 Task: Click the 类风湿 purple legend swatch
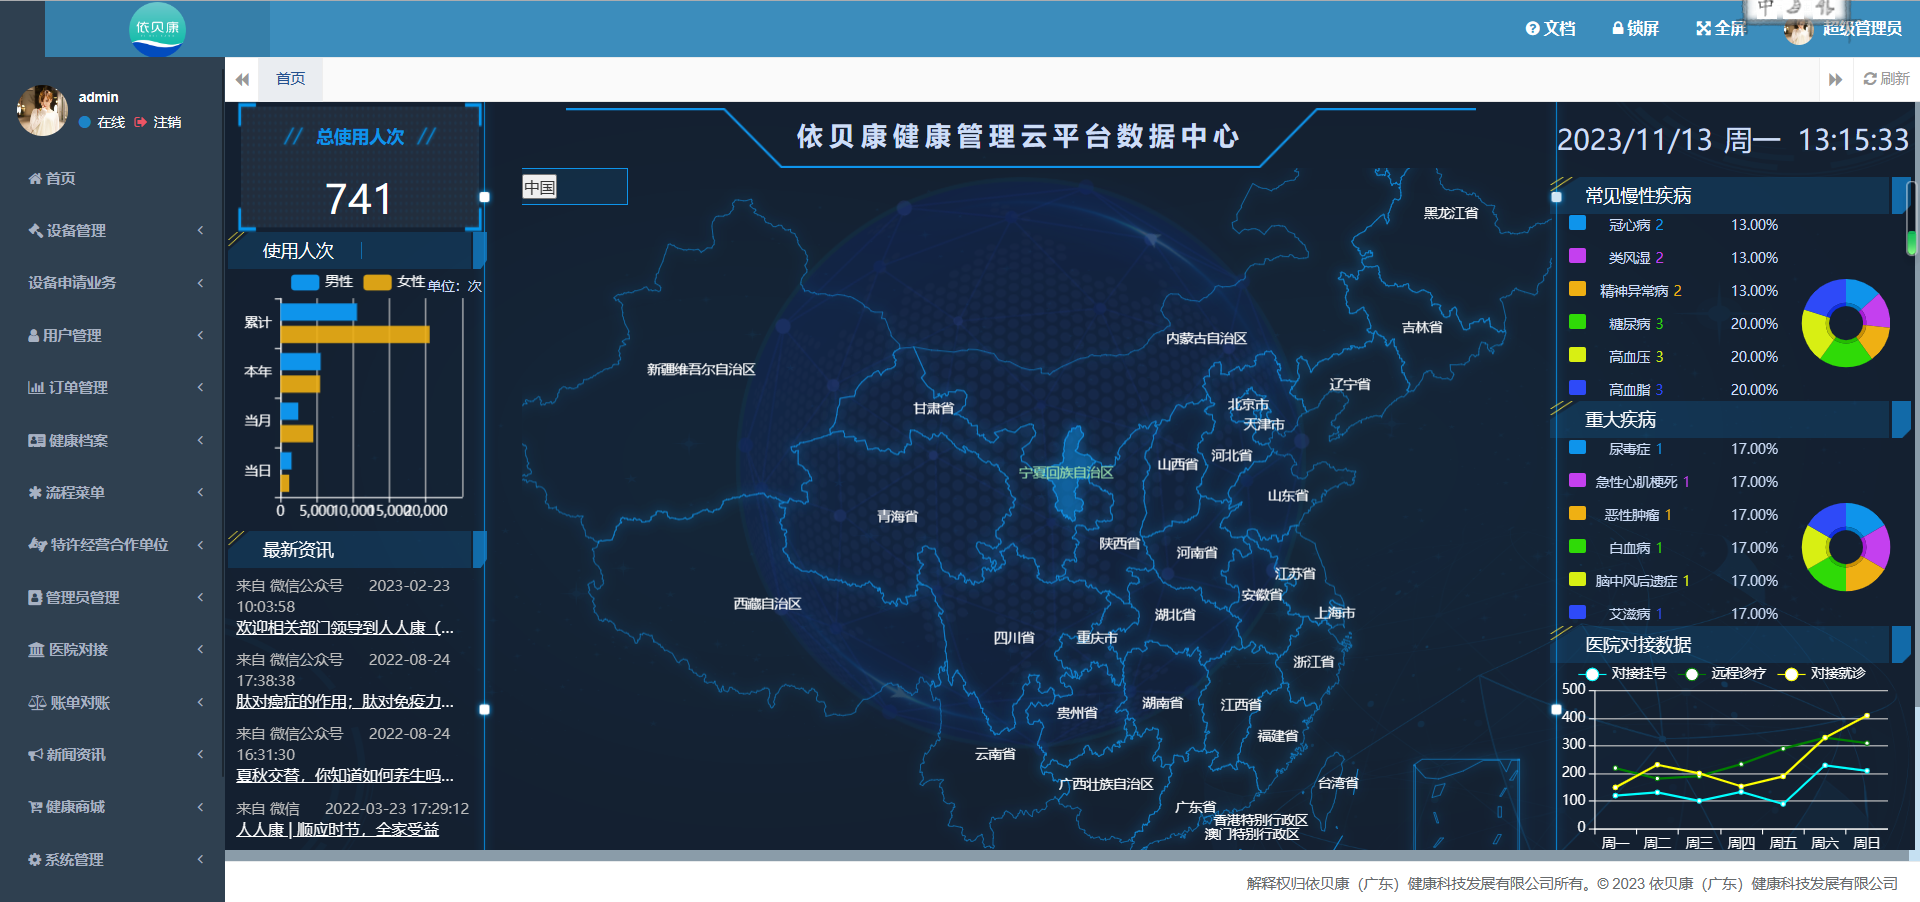point(1577,257)
